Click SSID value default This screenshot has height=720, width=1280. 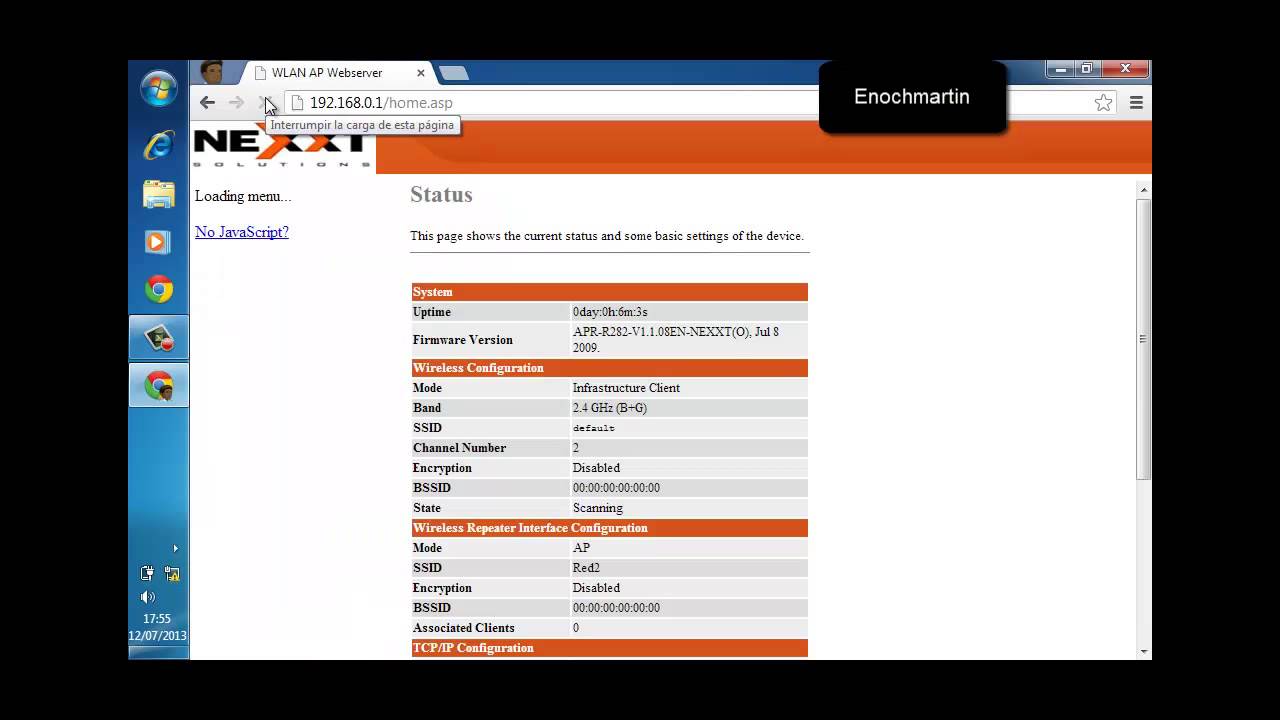pos(594,428)
